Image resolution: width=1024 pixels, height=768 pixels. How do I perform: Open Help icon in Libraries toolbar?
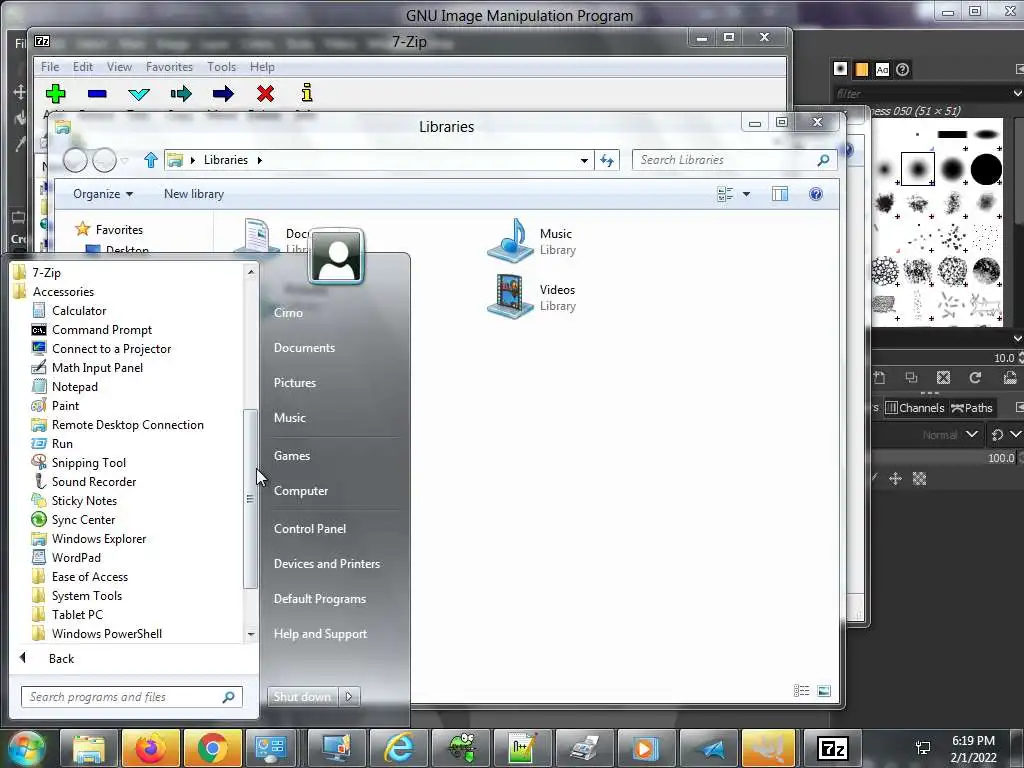(x=816, y=194)
